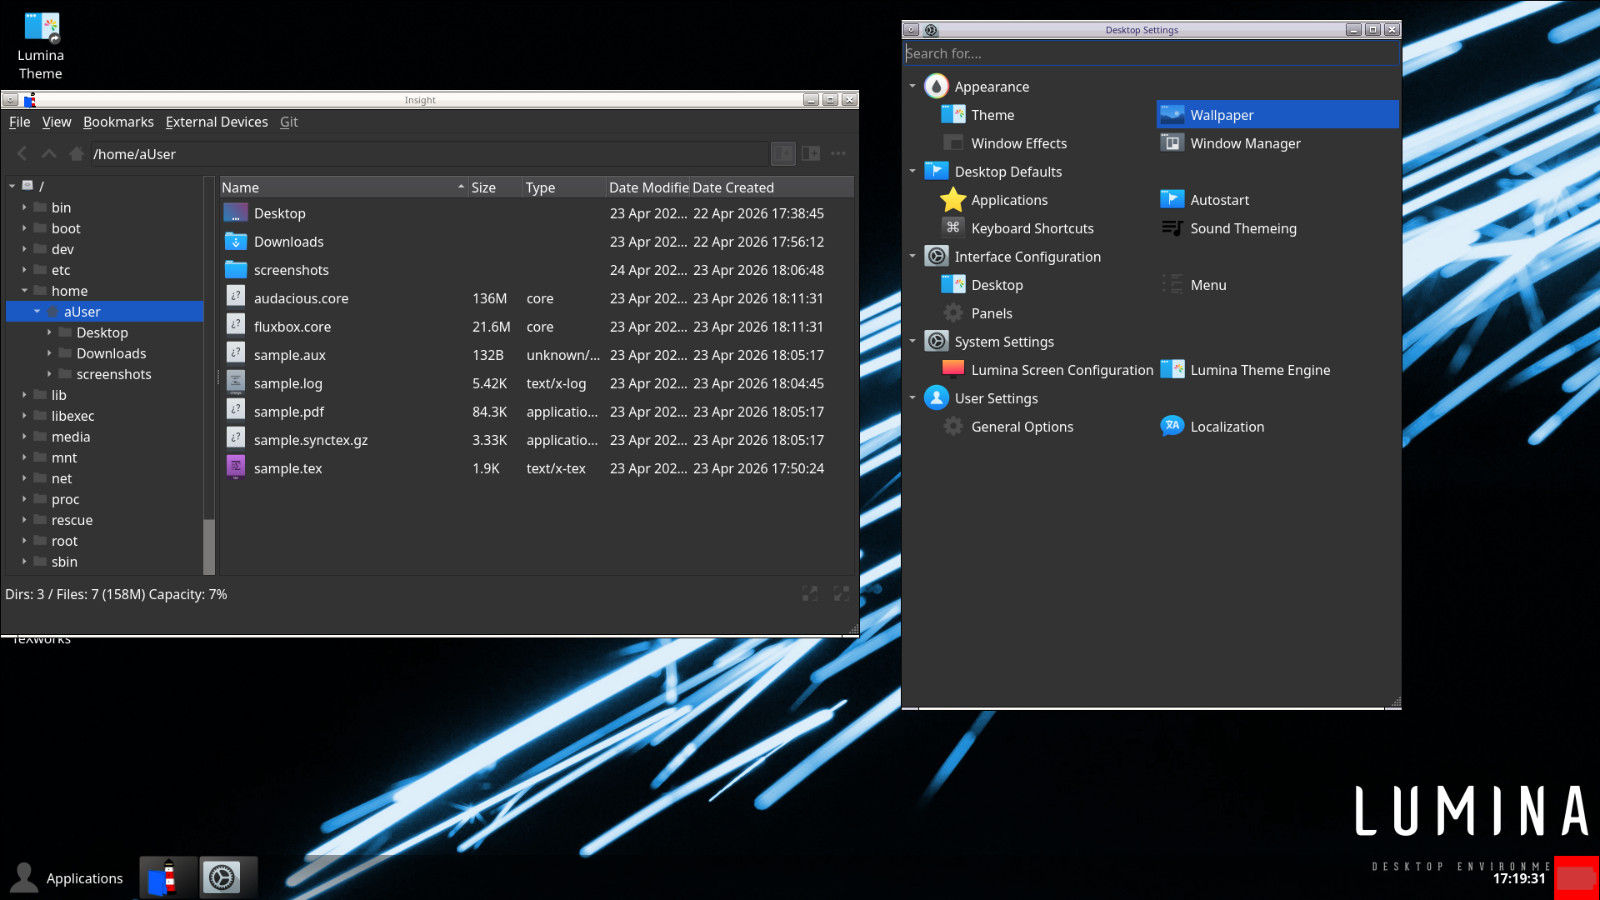Select the screenshots folder in tree
The image size is (1600, 900).
pyautogui.click(x=114, y=374)
